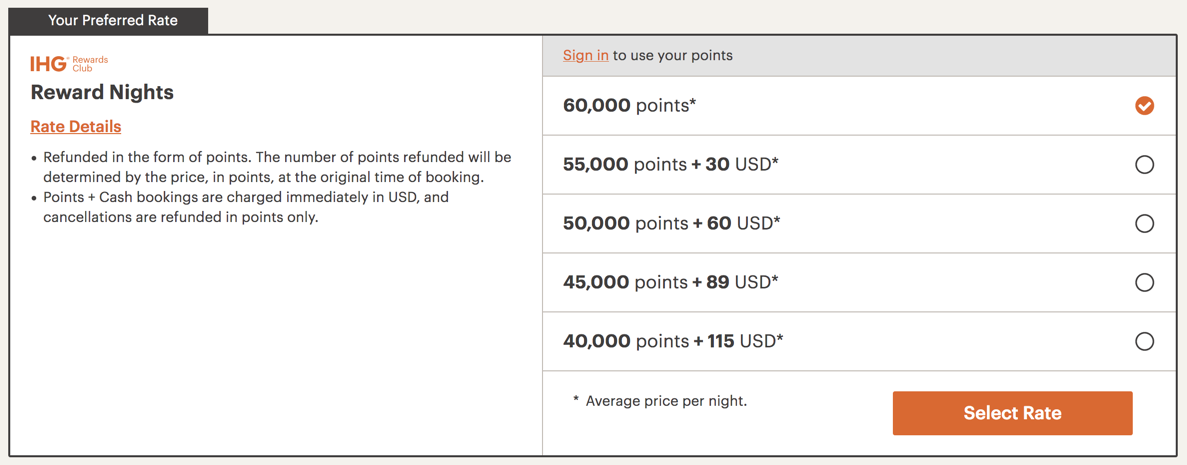The image size is (1187, 465).
Task: Click the "40,000 points + 115 USD*" label text
Action: (673, 341)
